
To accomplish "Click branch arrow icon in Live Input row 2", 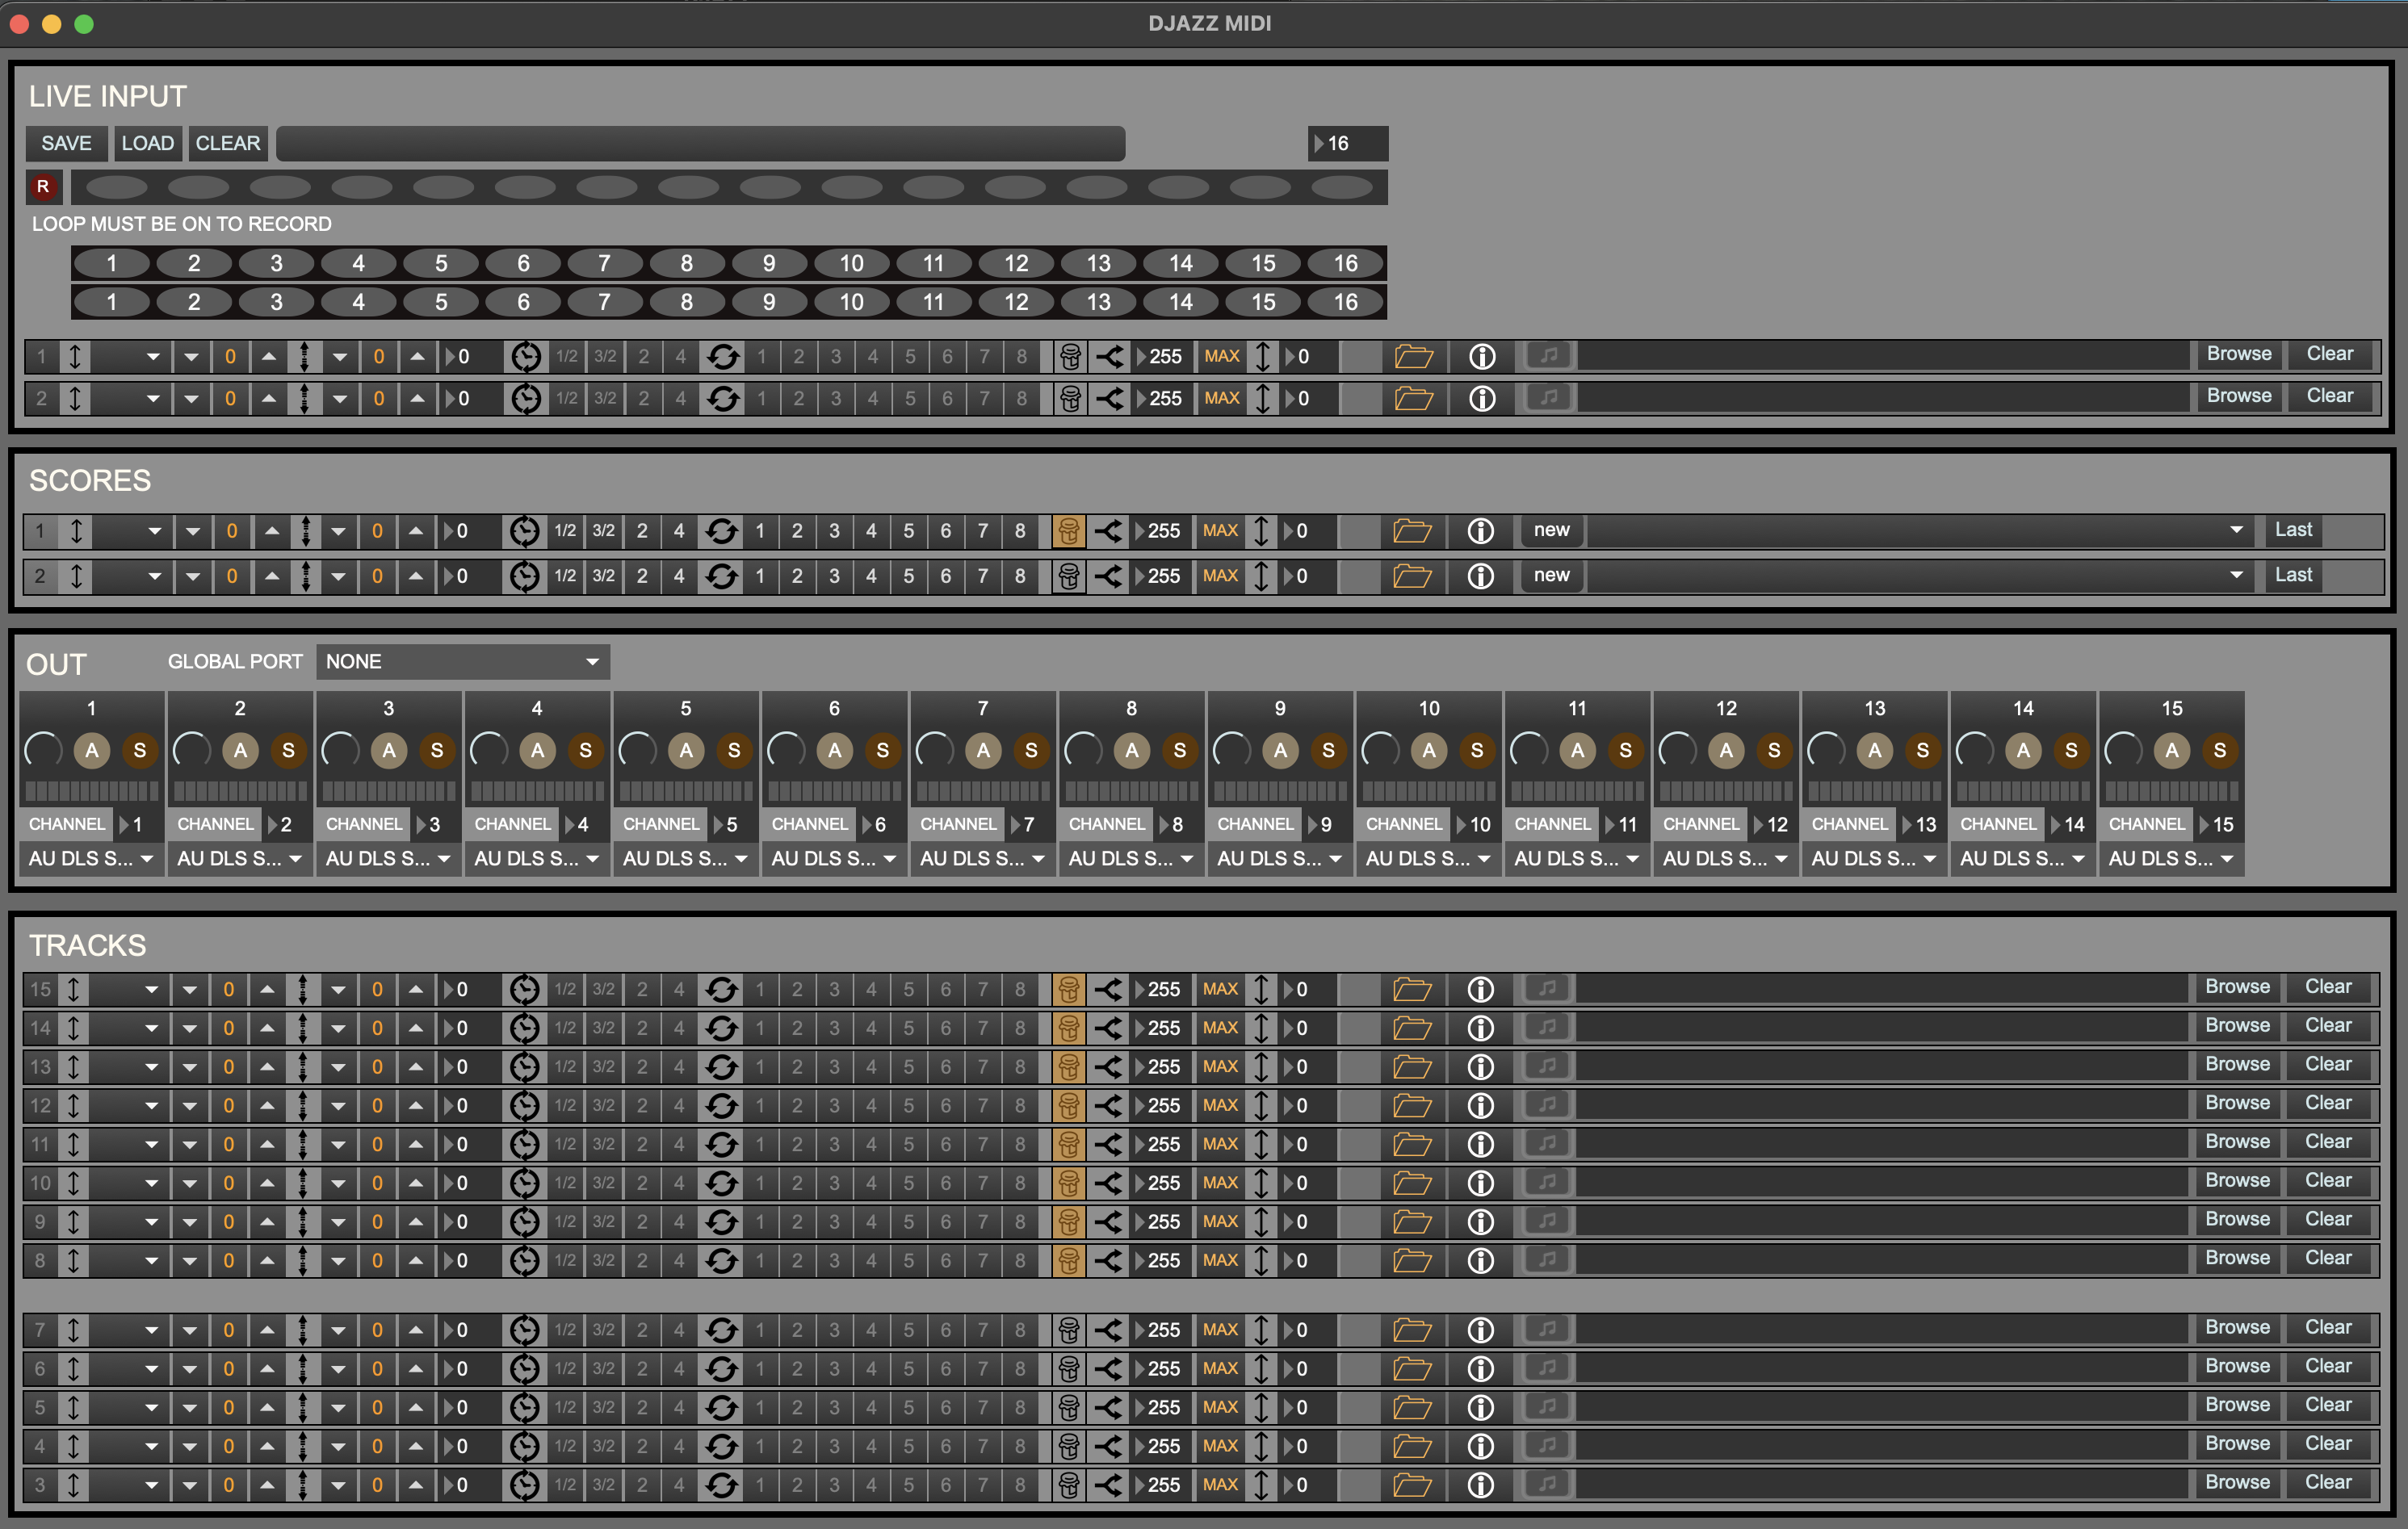I will [1110, 398].
